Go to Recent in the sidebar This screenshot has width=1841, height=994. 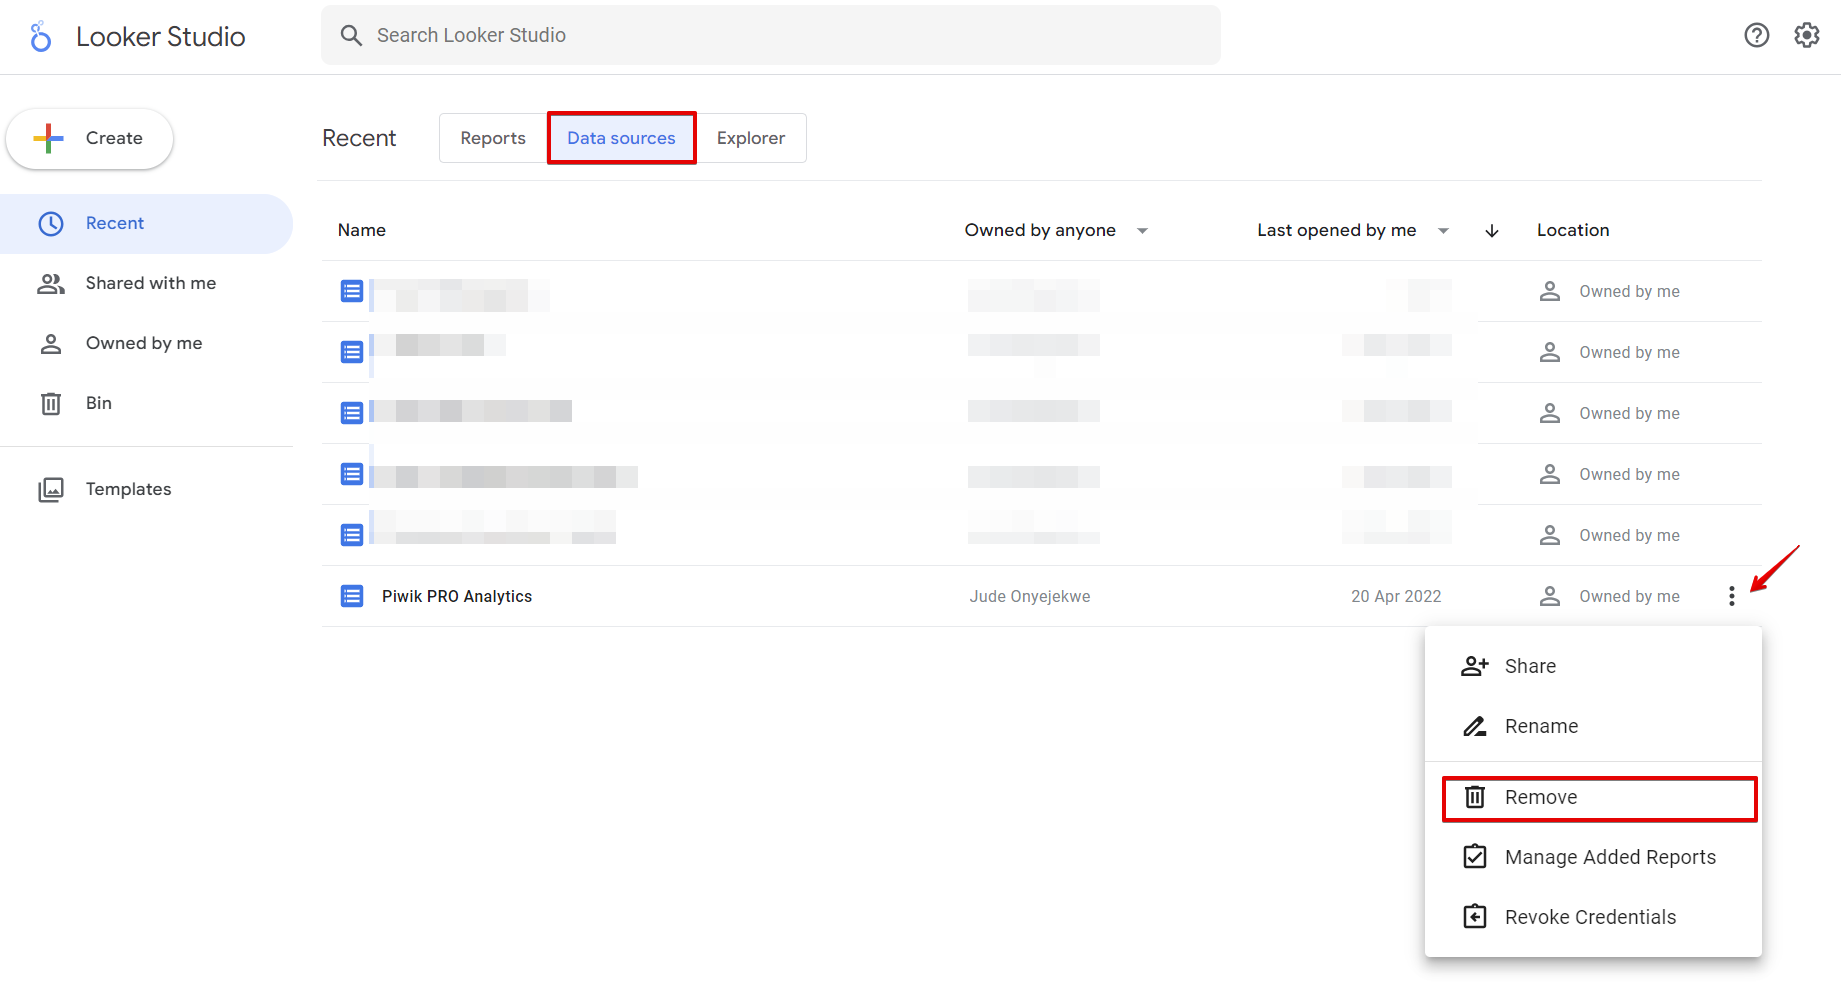[146, 223]
